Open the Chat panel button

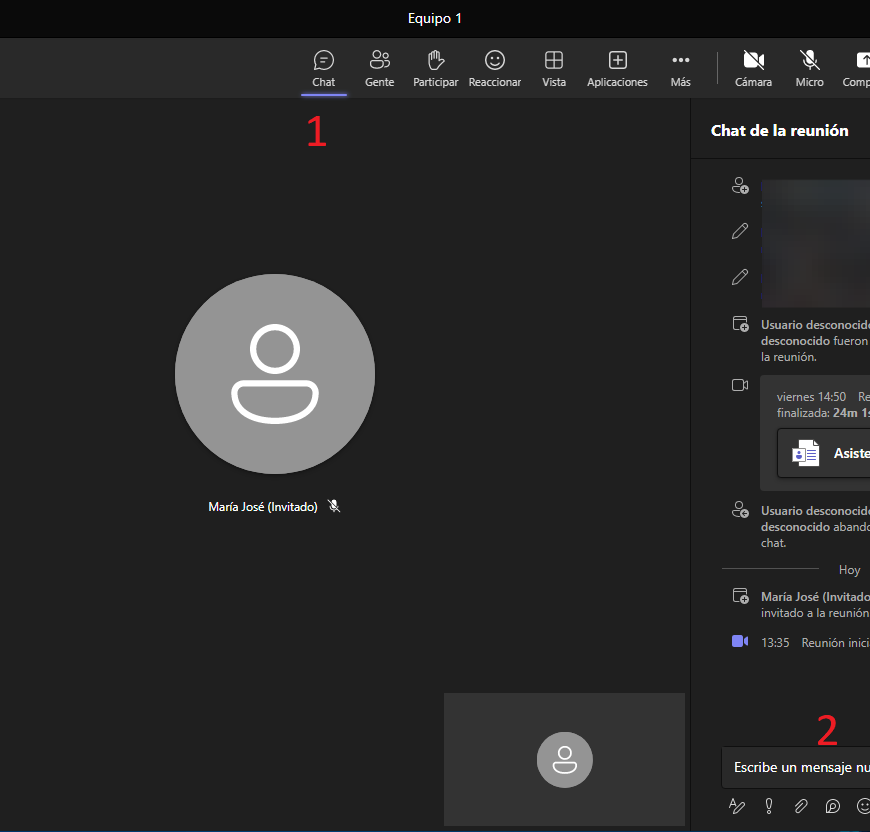(323, 69)
